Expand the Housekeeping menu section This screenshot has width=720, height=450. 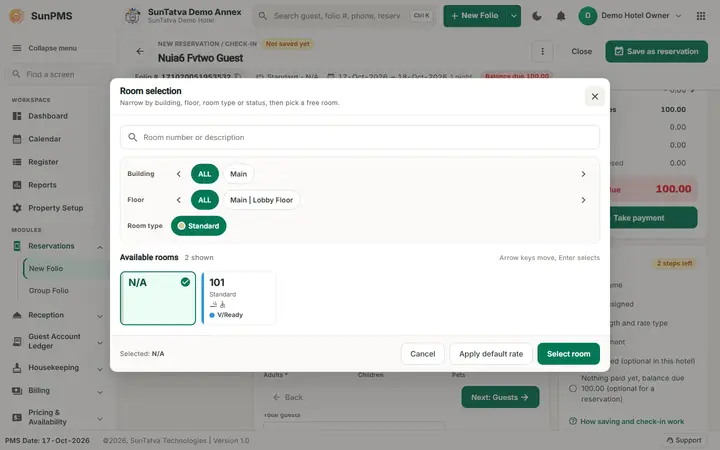[x=100, y=369]
